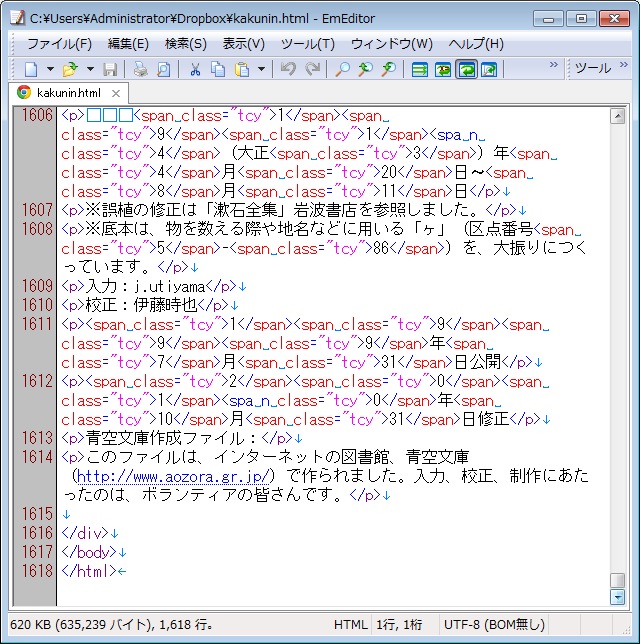Click the HTML configuration in status bar
The height and width of the screenshot is (644, 640).
(350, 625)
